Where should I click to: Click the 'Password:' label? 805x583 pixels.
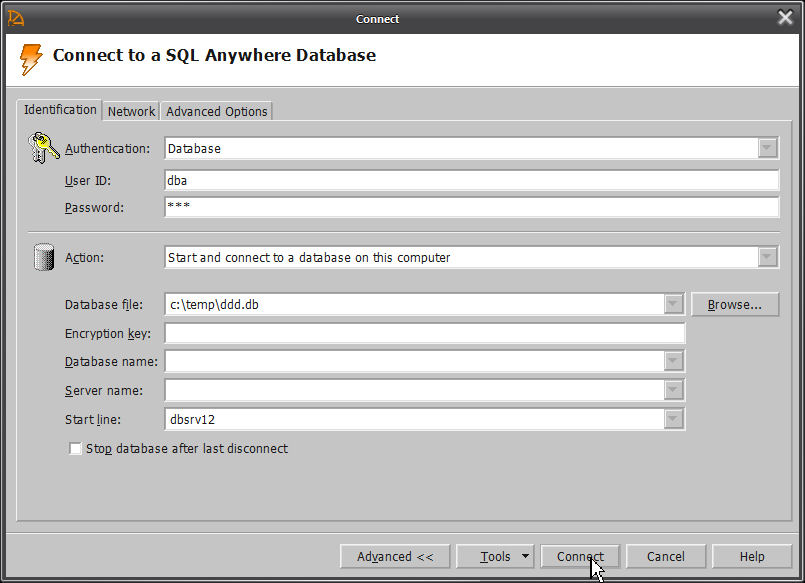(94, 207)
